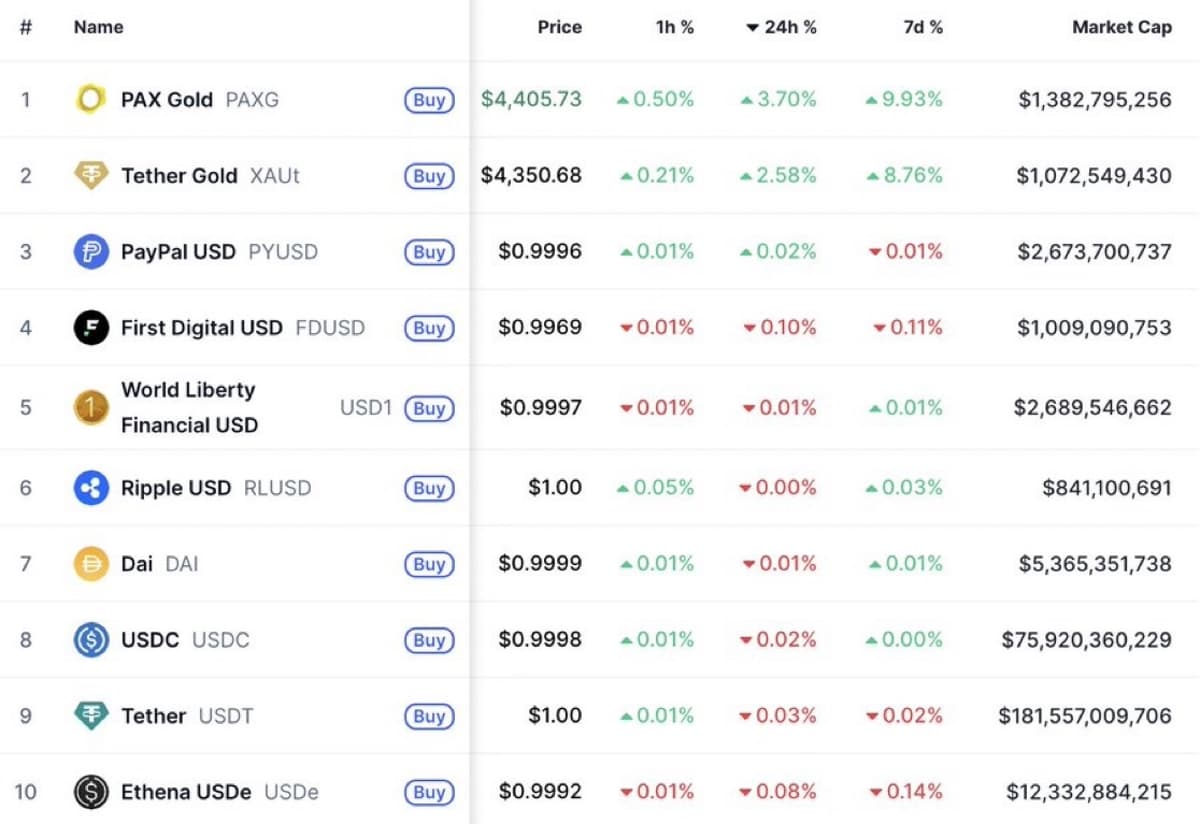Viewport: 1200px width, 824px height.
Task: Click the First Digital USD black logo
Action: pyautogui.click(x=90, y=328)
